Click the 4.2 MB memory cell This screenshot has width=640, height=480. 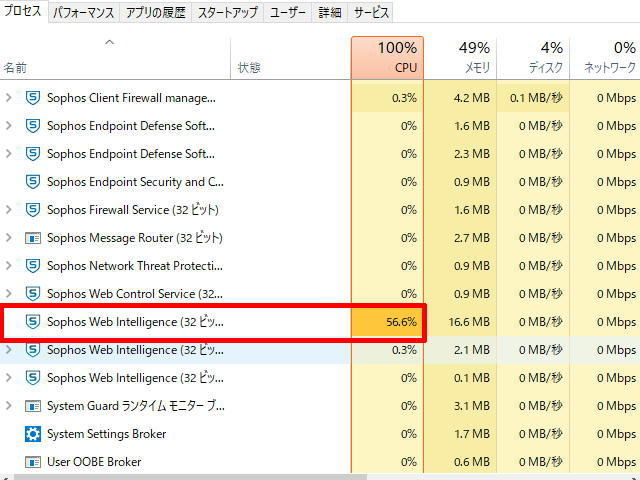(x=460, y=98)
